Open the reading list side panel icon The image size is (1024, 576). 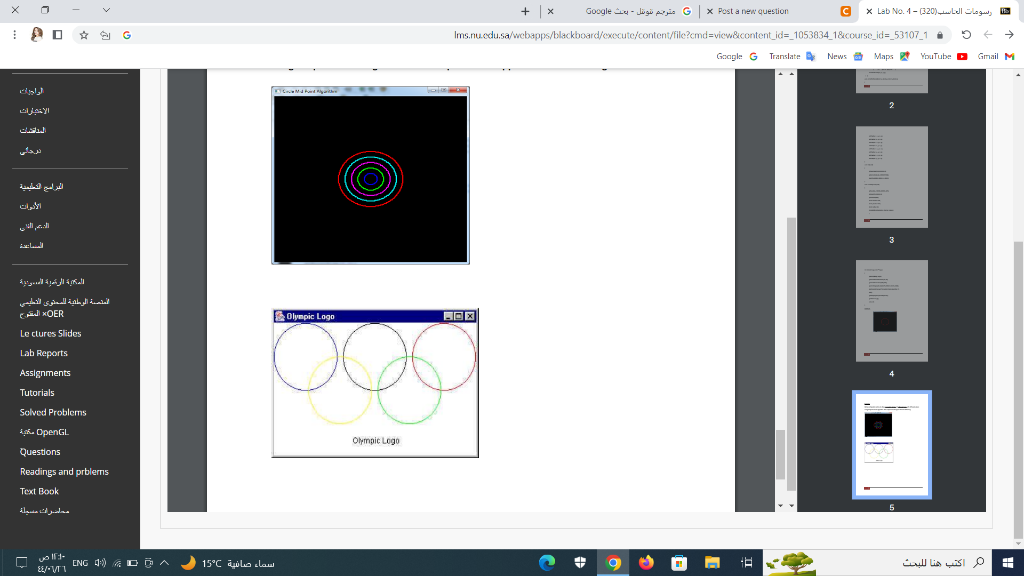(x=56, y=34)
